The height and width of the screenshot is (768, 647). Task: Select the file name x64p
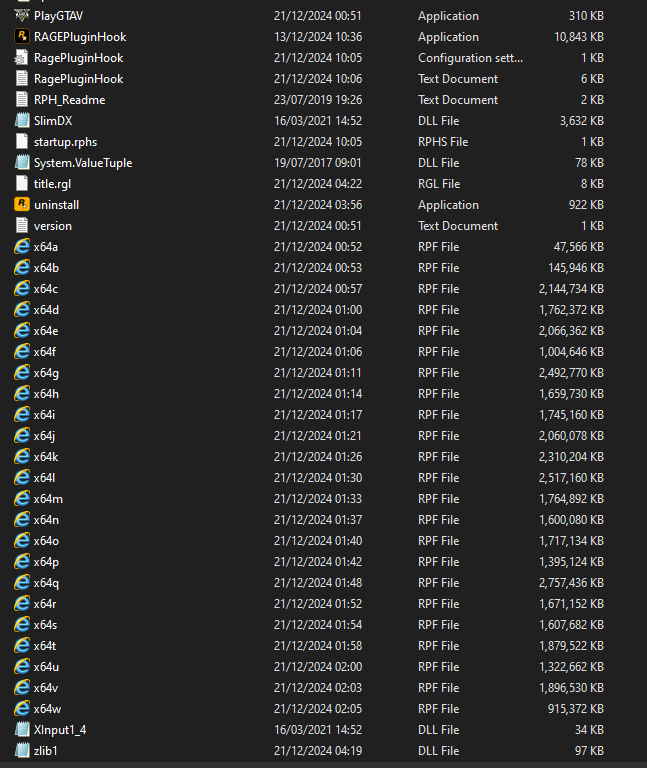tap(46, 562)
